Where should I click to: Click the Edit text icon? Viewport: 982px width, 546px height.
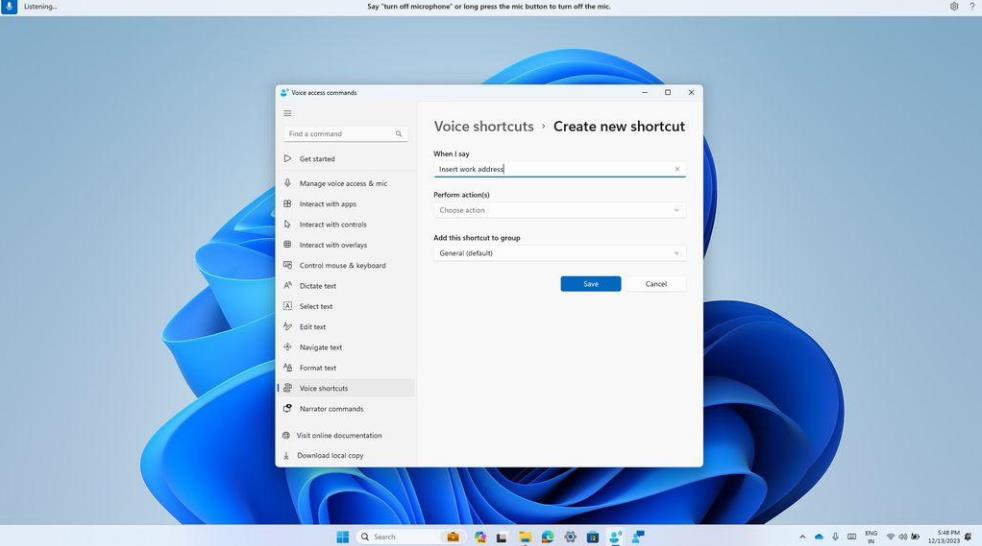(x=287, y=327)
